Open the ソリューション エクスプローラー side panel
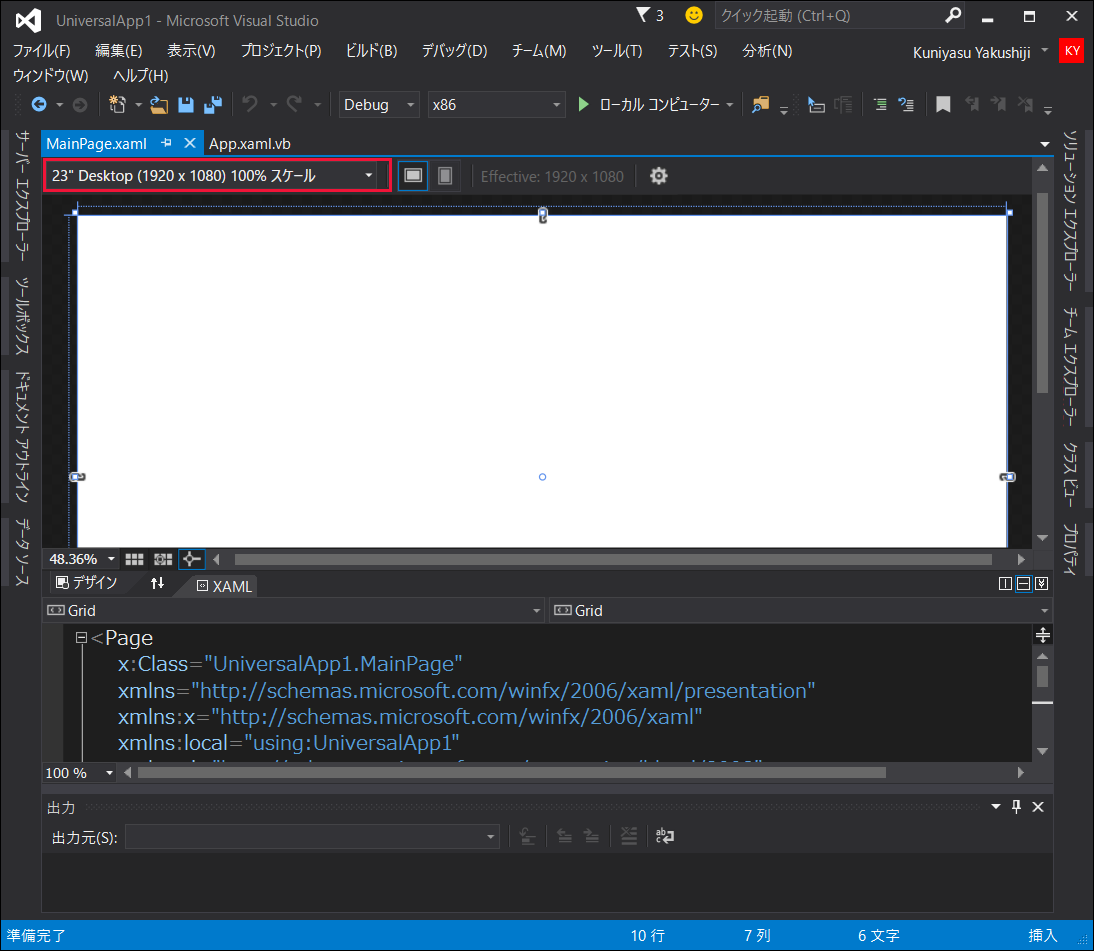This screenshot has height=951, width=1094. click(x=1070, y=211)
